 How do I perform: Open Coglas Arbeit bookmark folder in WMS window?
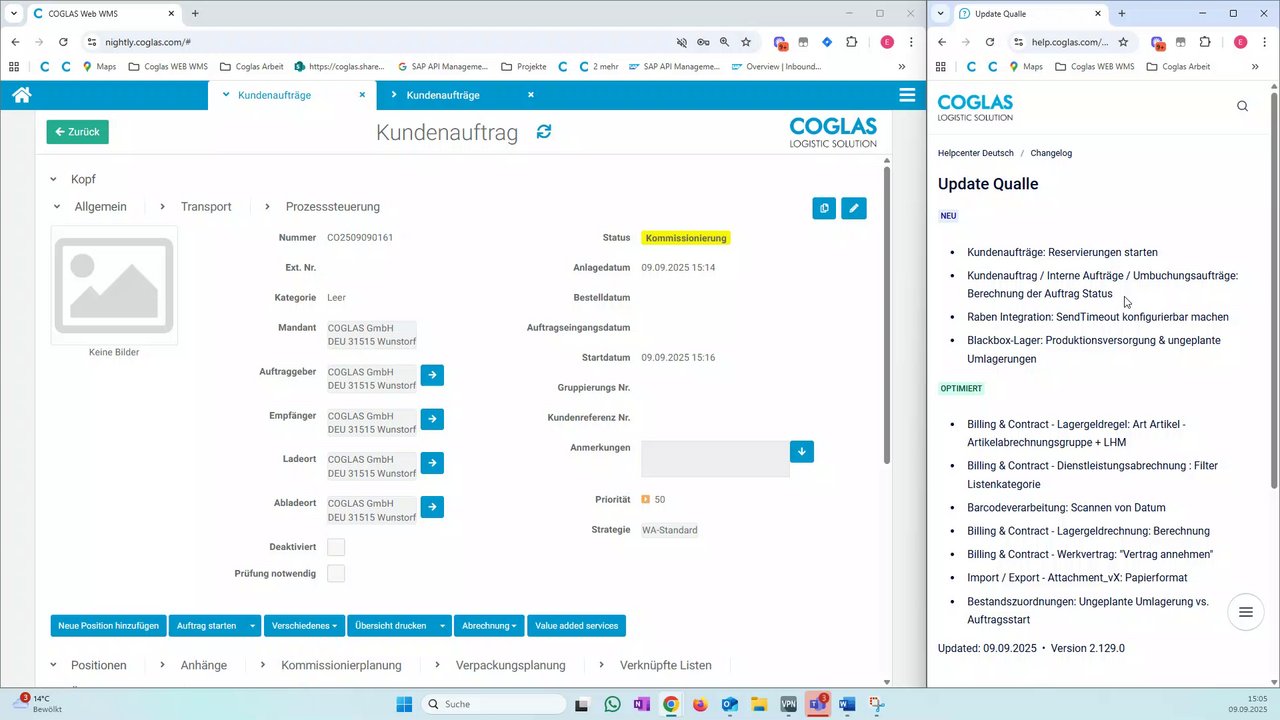pyautogui.click(x=251, y=67)
